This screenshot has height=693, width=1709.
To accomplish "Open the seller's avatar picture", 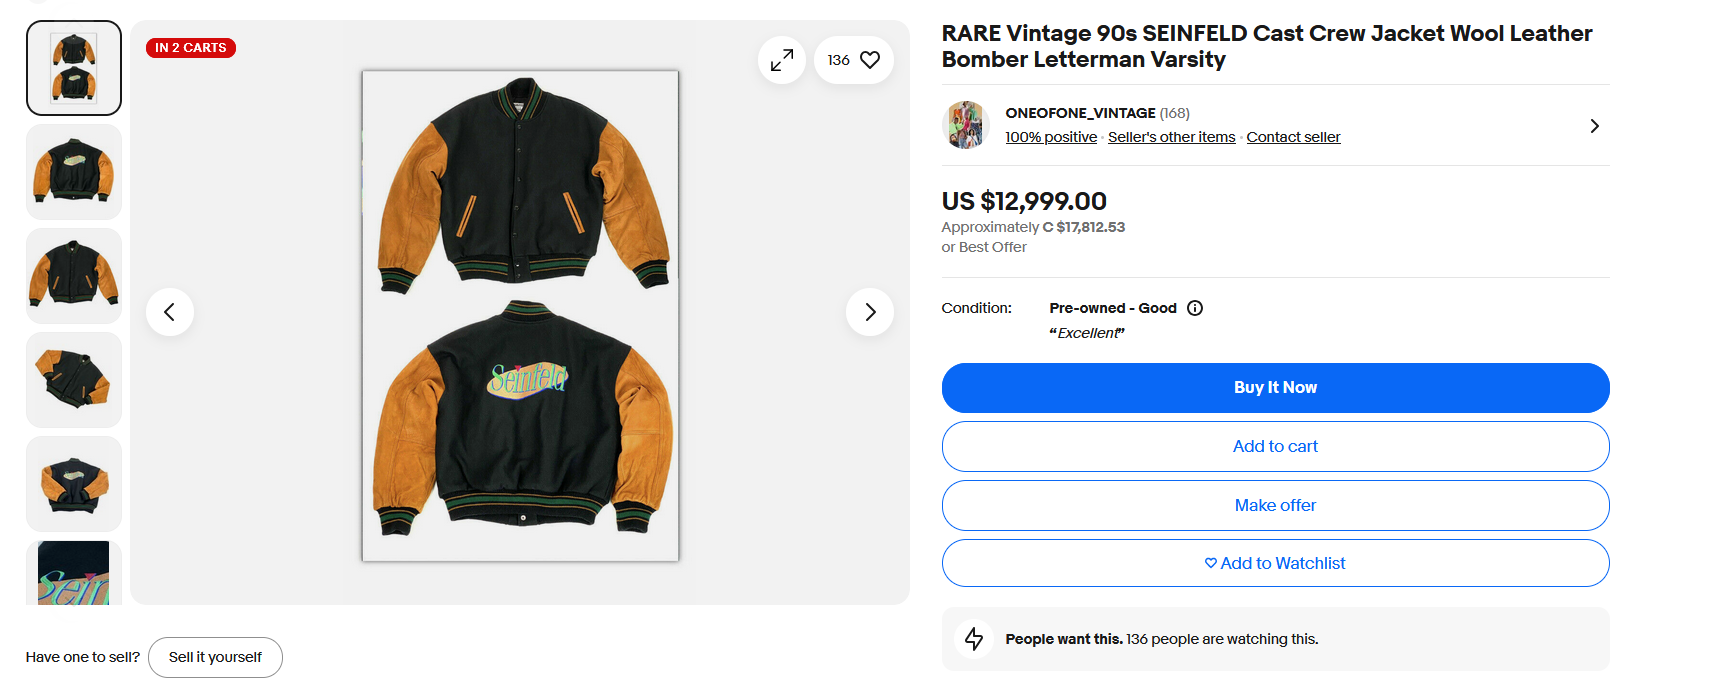I will (966, 125).
